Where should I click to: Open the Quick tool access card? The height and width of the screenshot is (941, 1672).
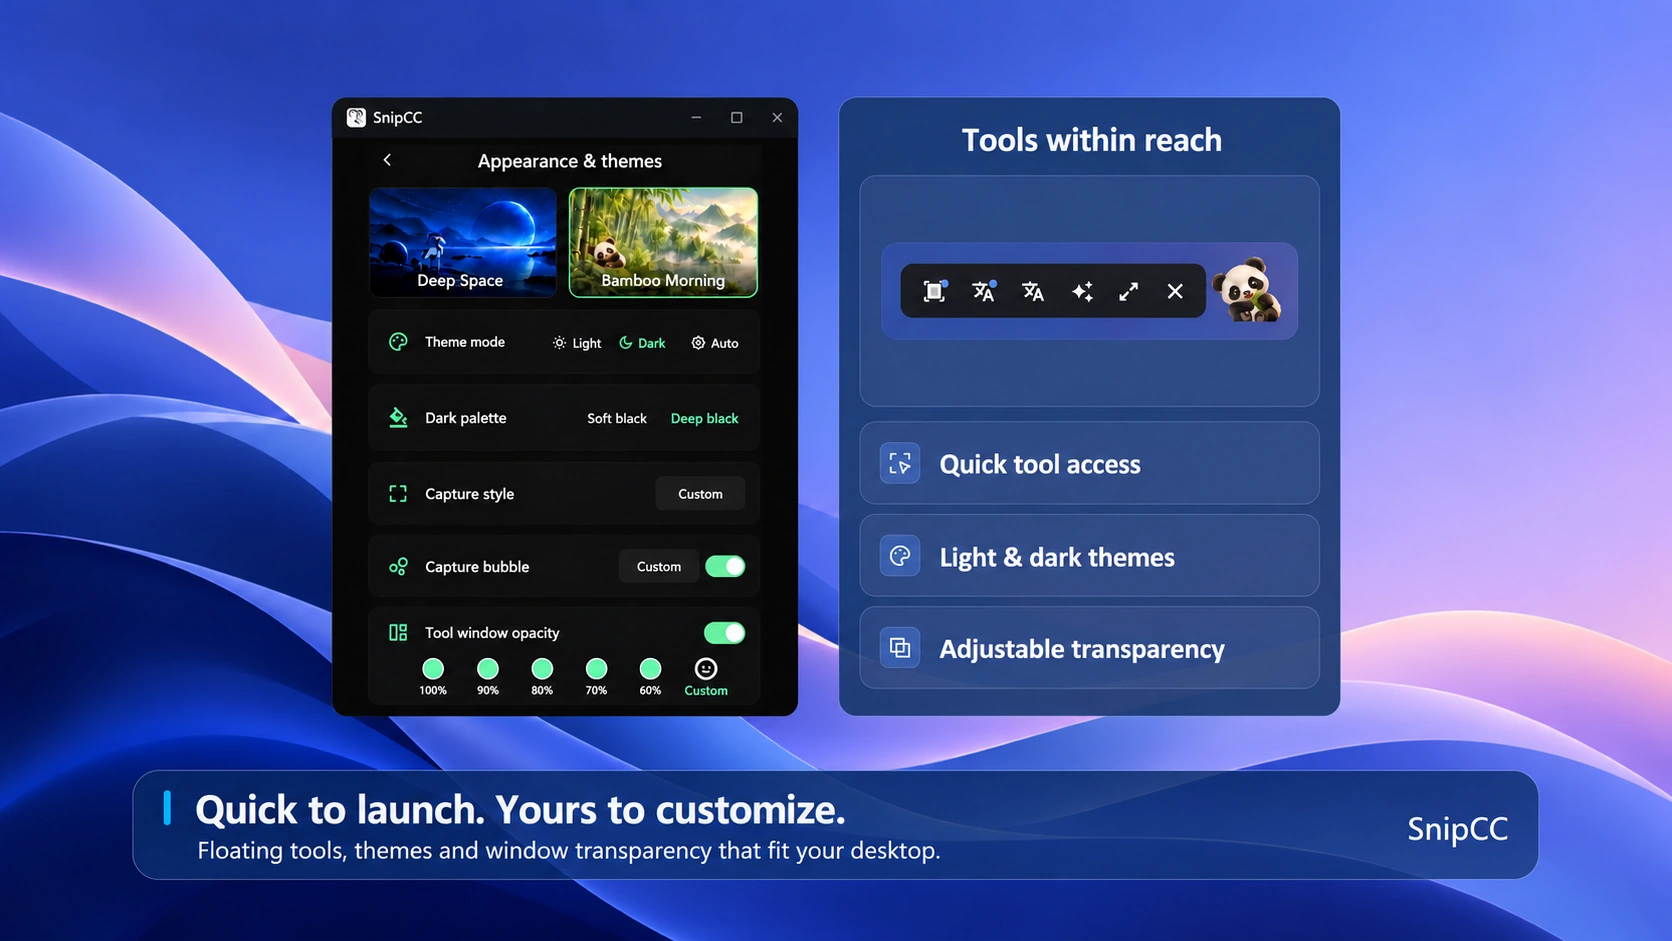[x=1089, y=463]
